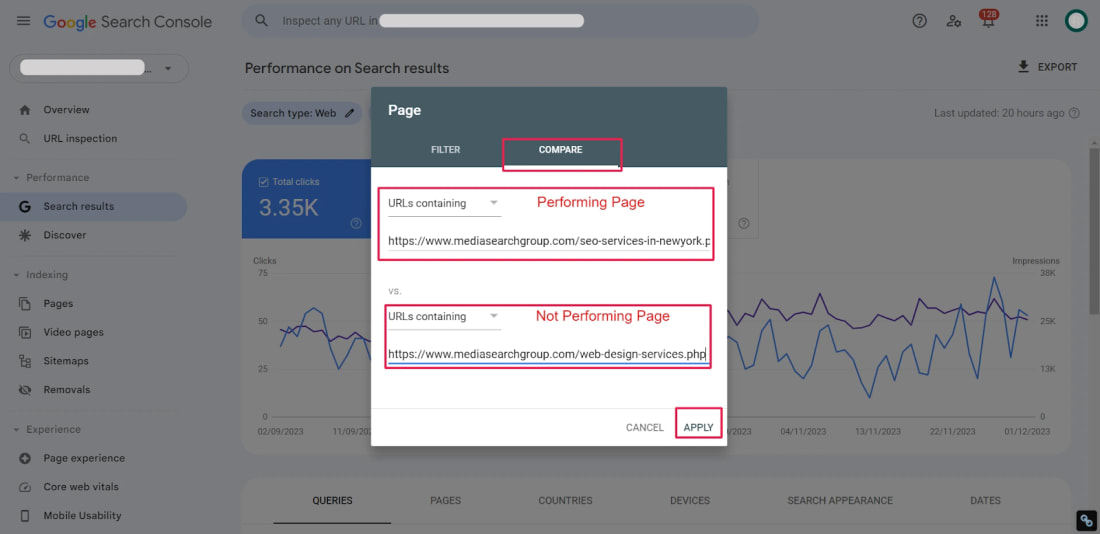Edit Search type Web pencil icon
This screenshot has height=534, width=1100.
point(349,113)
